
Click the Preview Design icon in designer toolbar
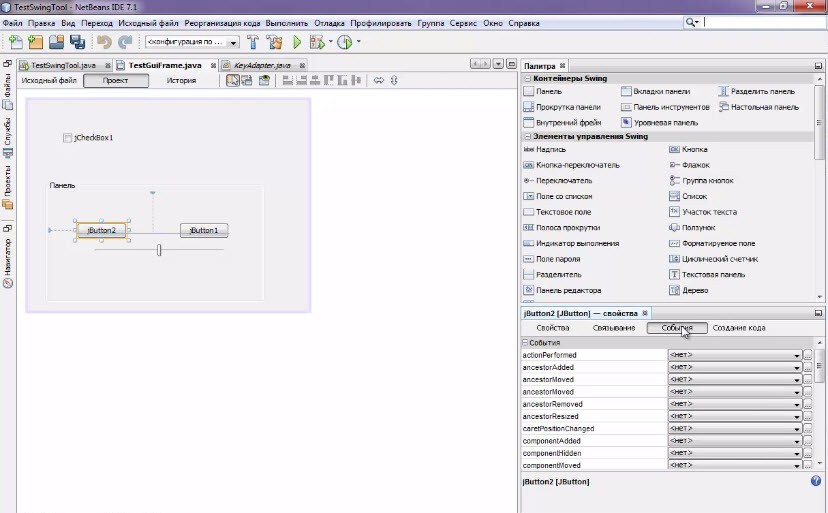264,80
